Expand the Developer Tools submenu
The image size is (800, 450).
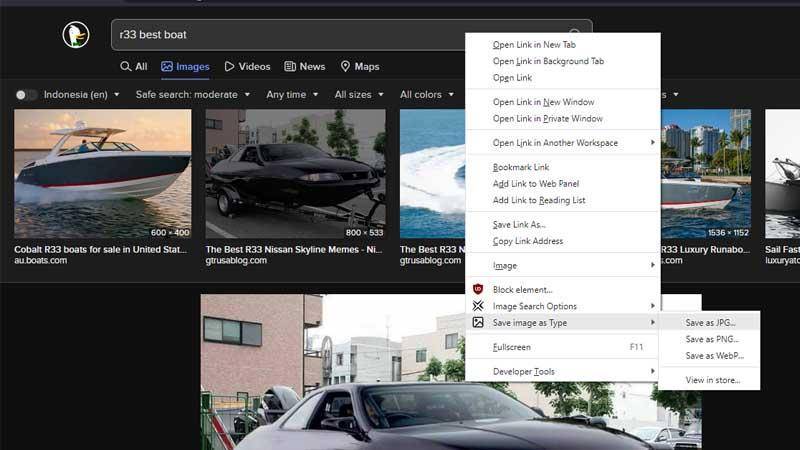563,371
